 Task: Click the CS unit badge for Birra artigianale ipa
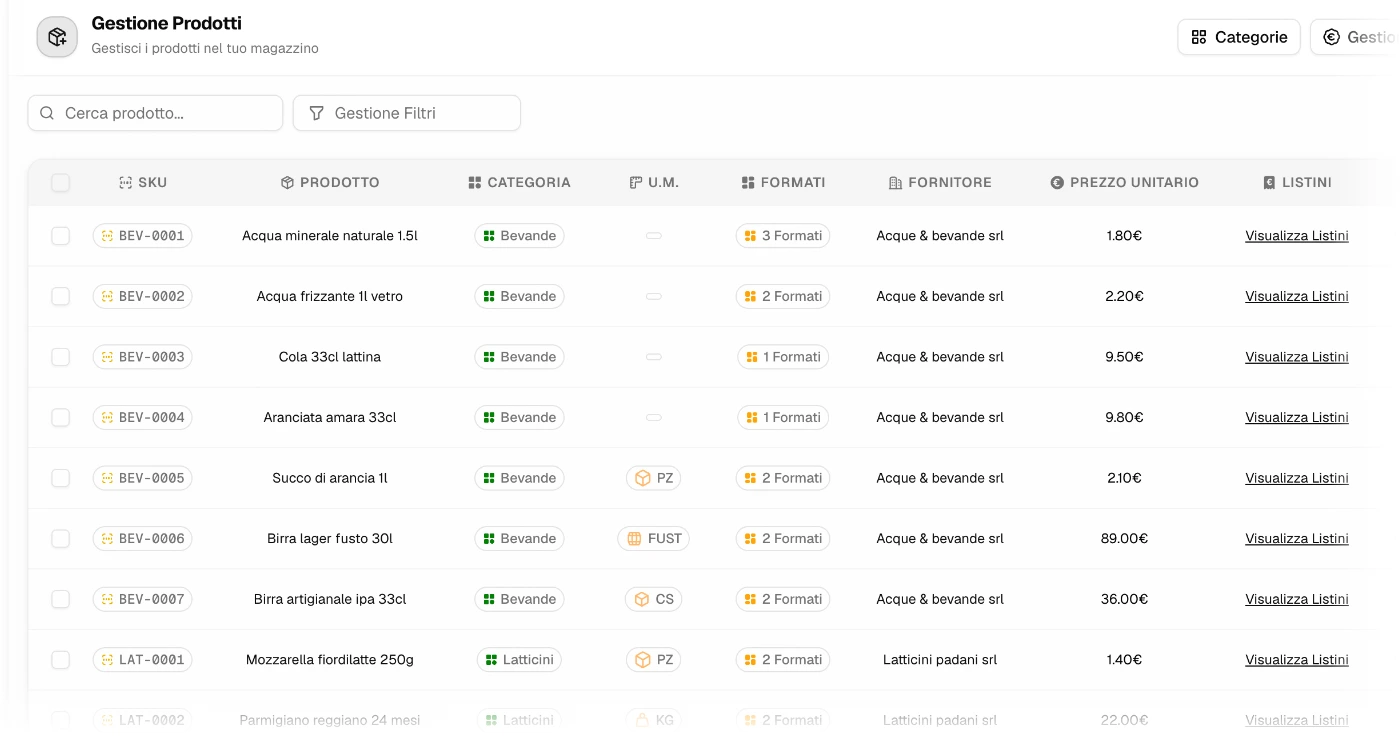pos(654,599)
